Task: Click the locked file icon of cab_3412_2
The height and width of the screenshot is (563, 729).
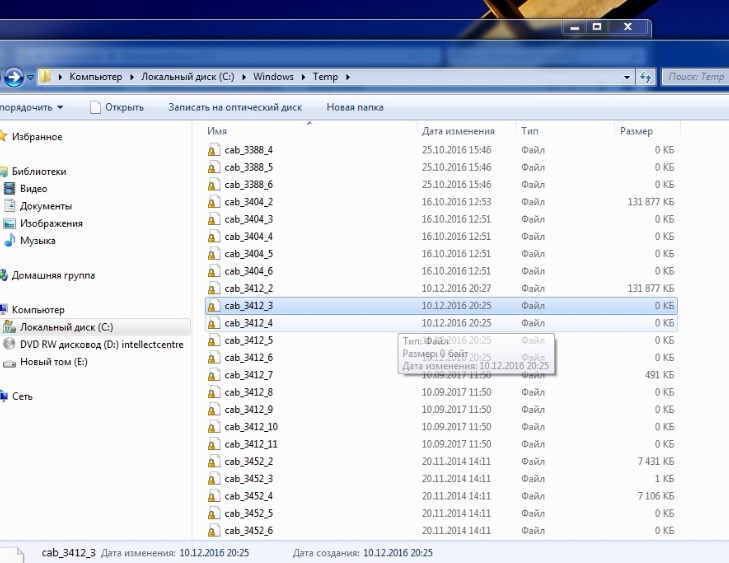Action: [x=213, y=288]
